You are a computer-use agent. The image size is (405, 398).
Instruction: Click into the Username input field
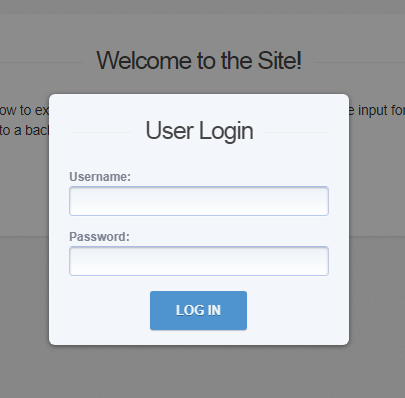click(199, 201)
